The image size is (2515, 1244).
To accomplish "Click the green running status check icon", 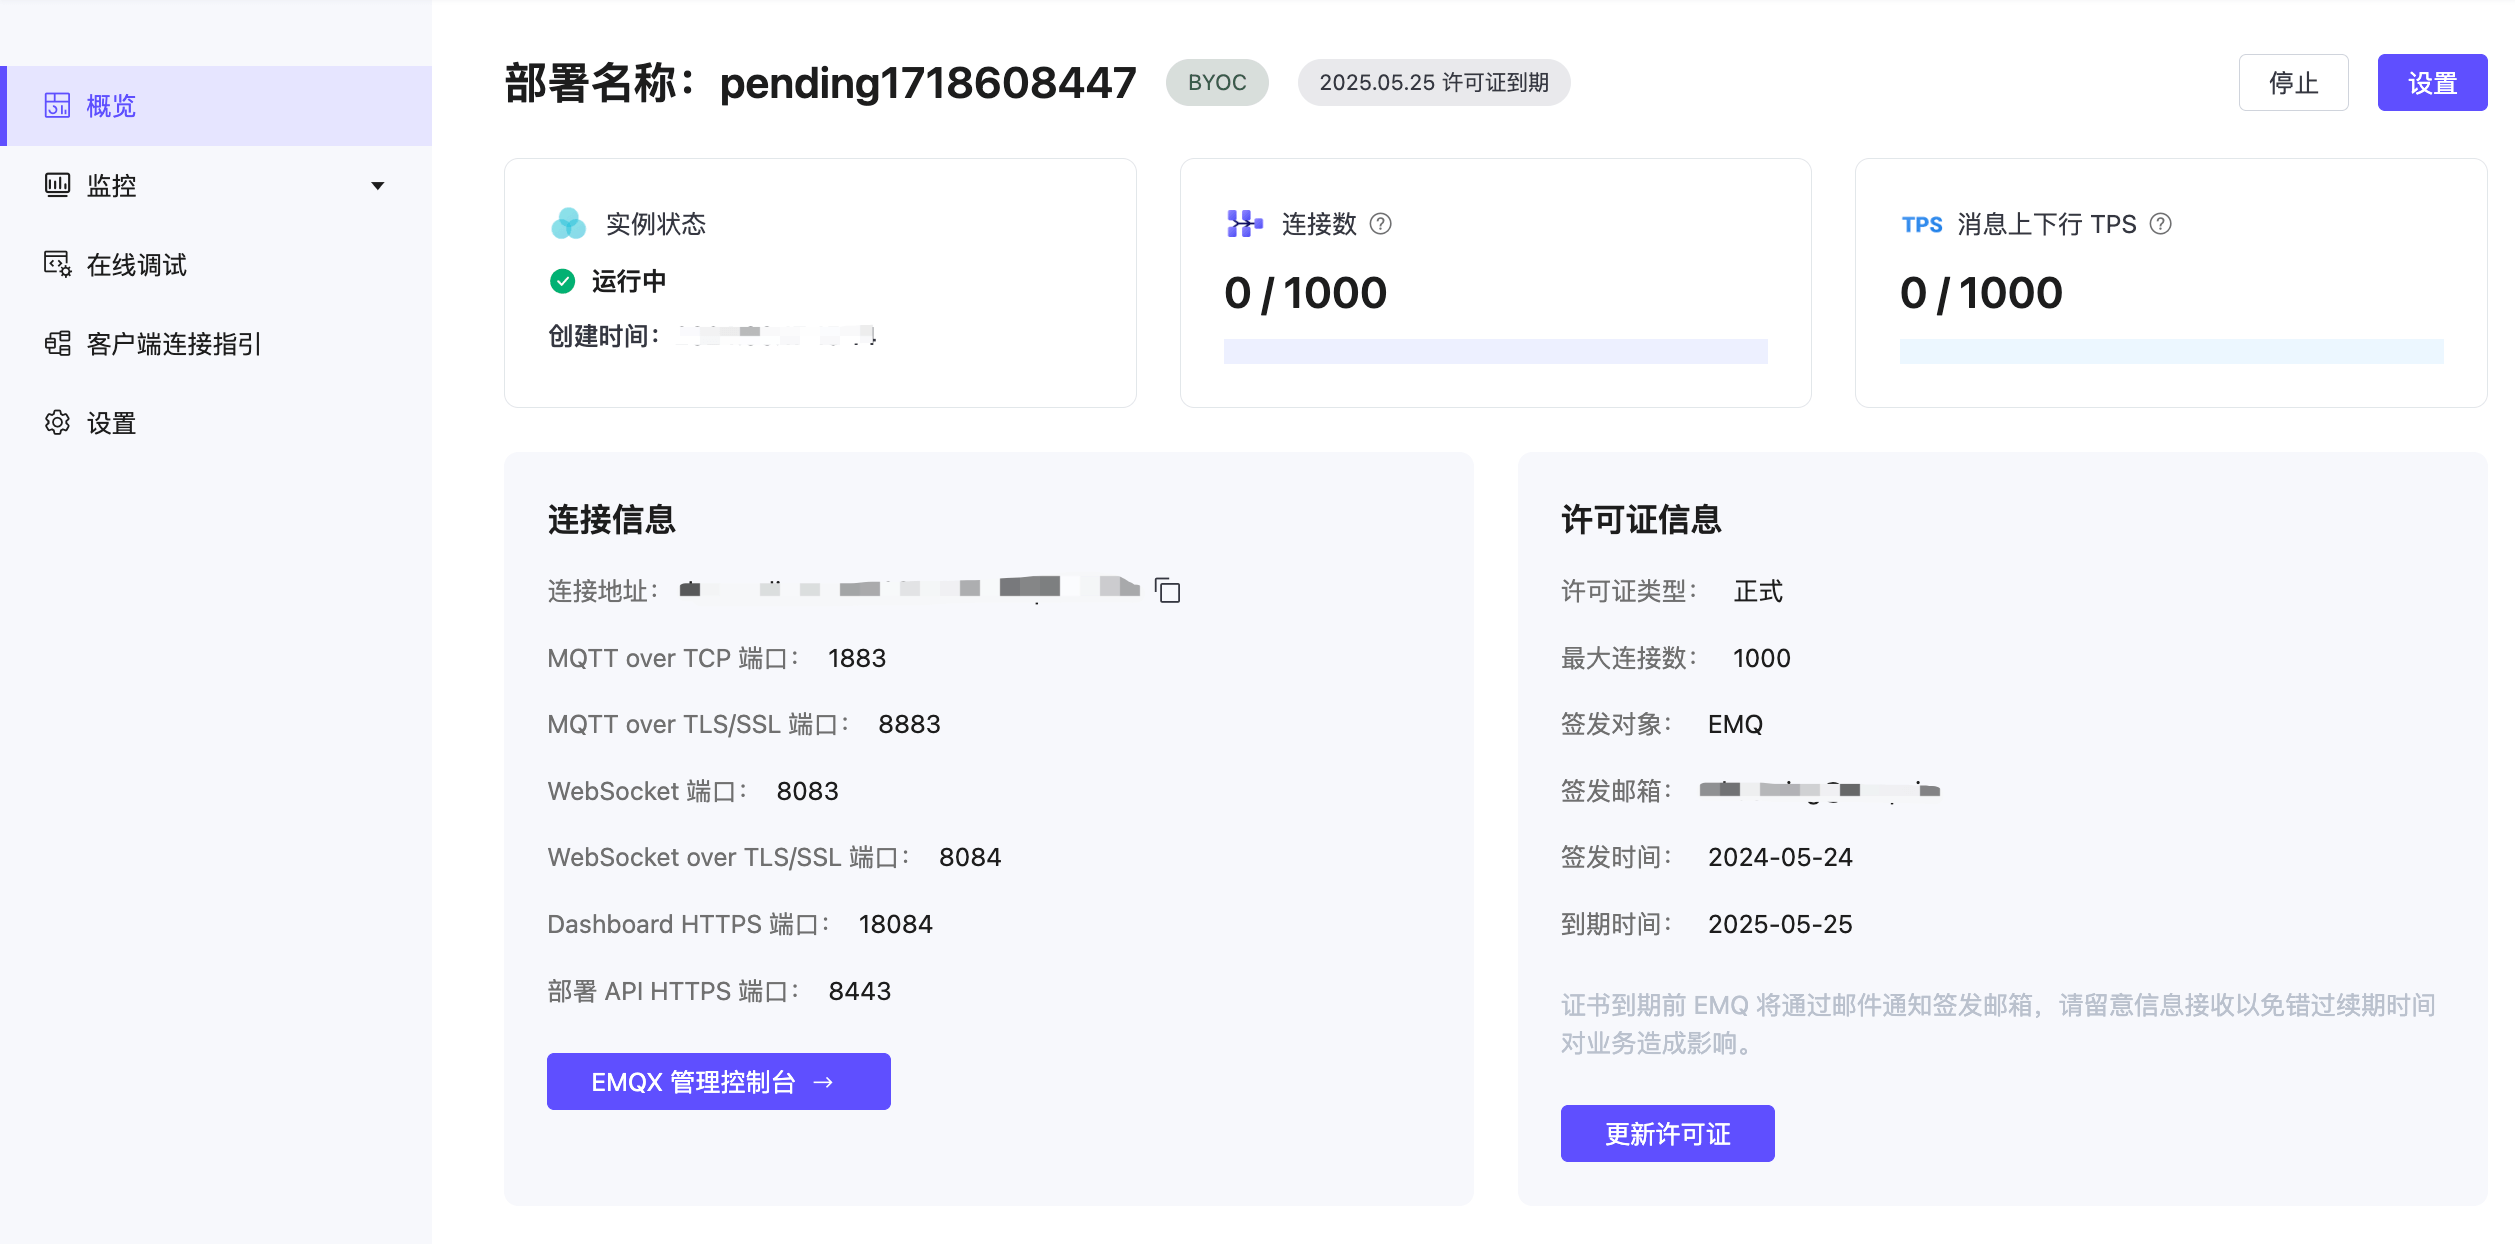I will 563,281.
